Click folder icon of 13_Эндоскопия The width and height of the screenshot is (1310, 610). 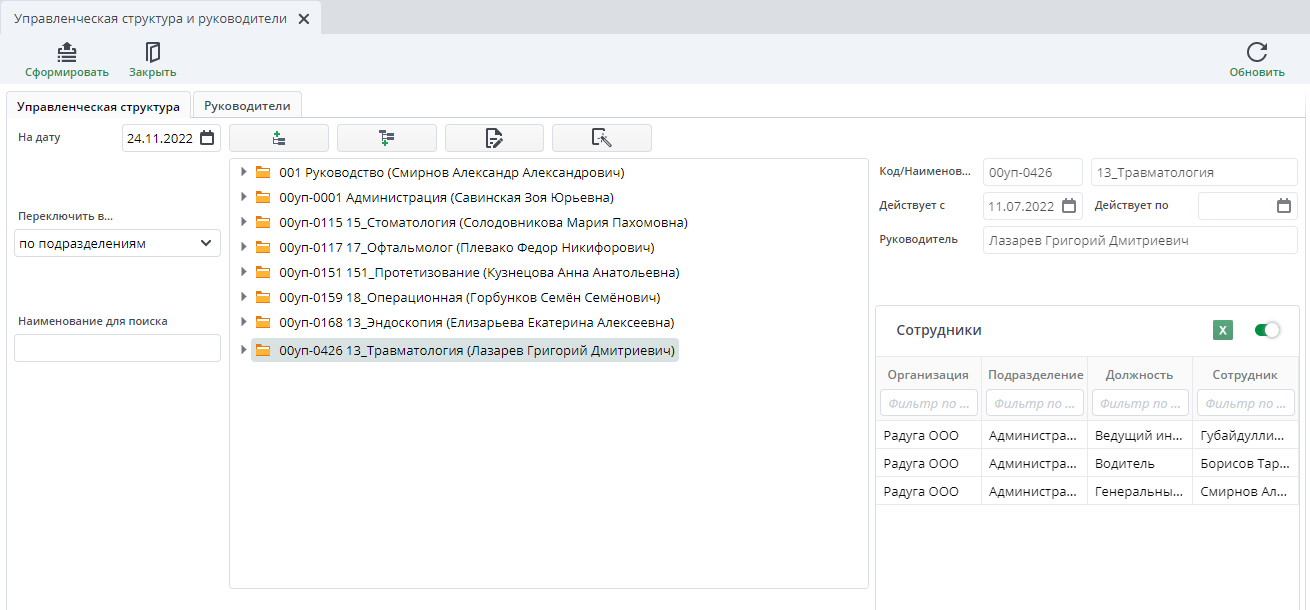click(x=263, y=322)
